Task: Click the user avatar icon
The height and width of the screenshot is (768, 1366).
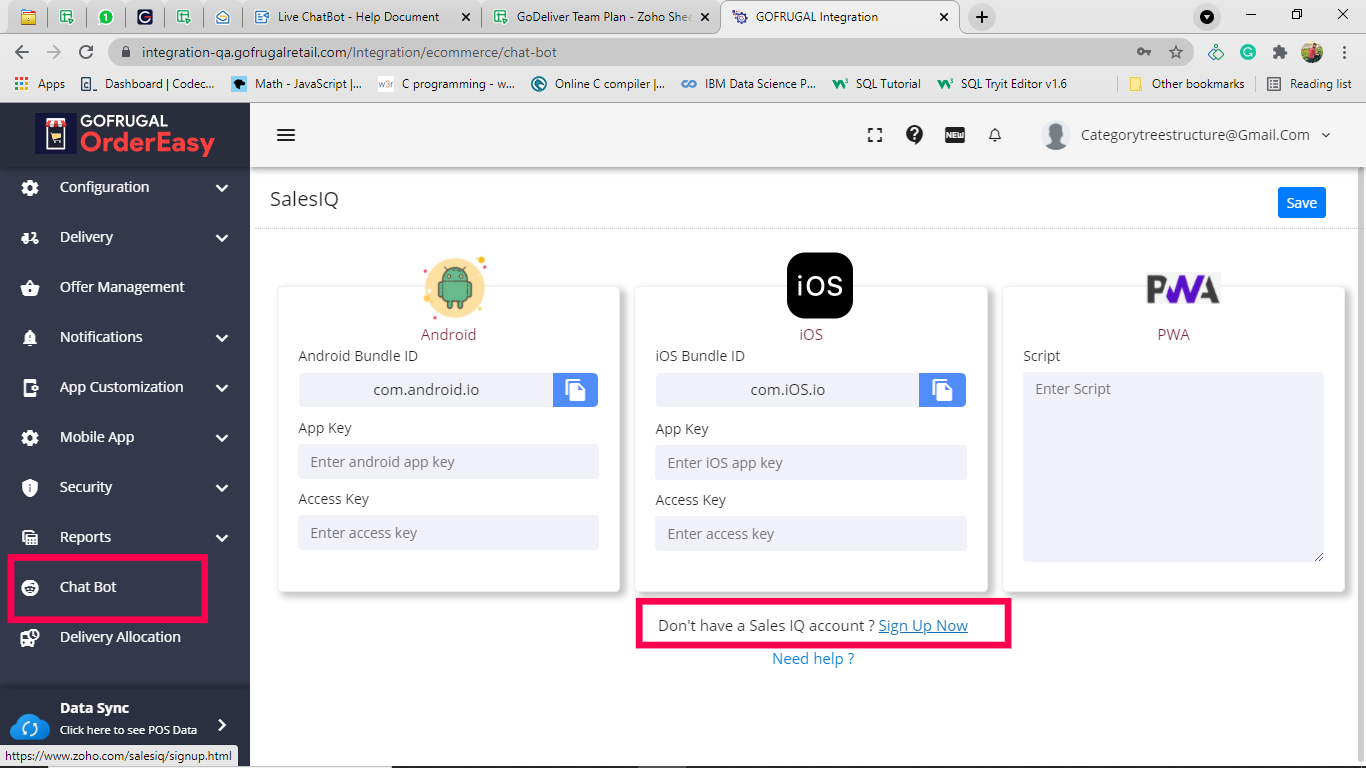Action: pos(1056,135)
